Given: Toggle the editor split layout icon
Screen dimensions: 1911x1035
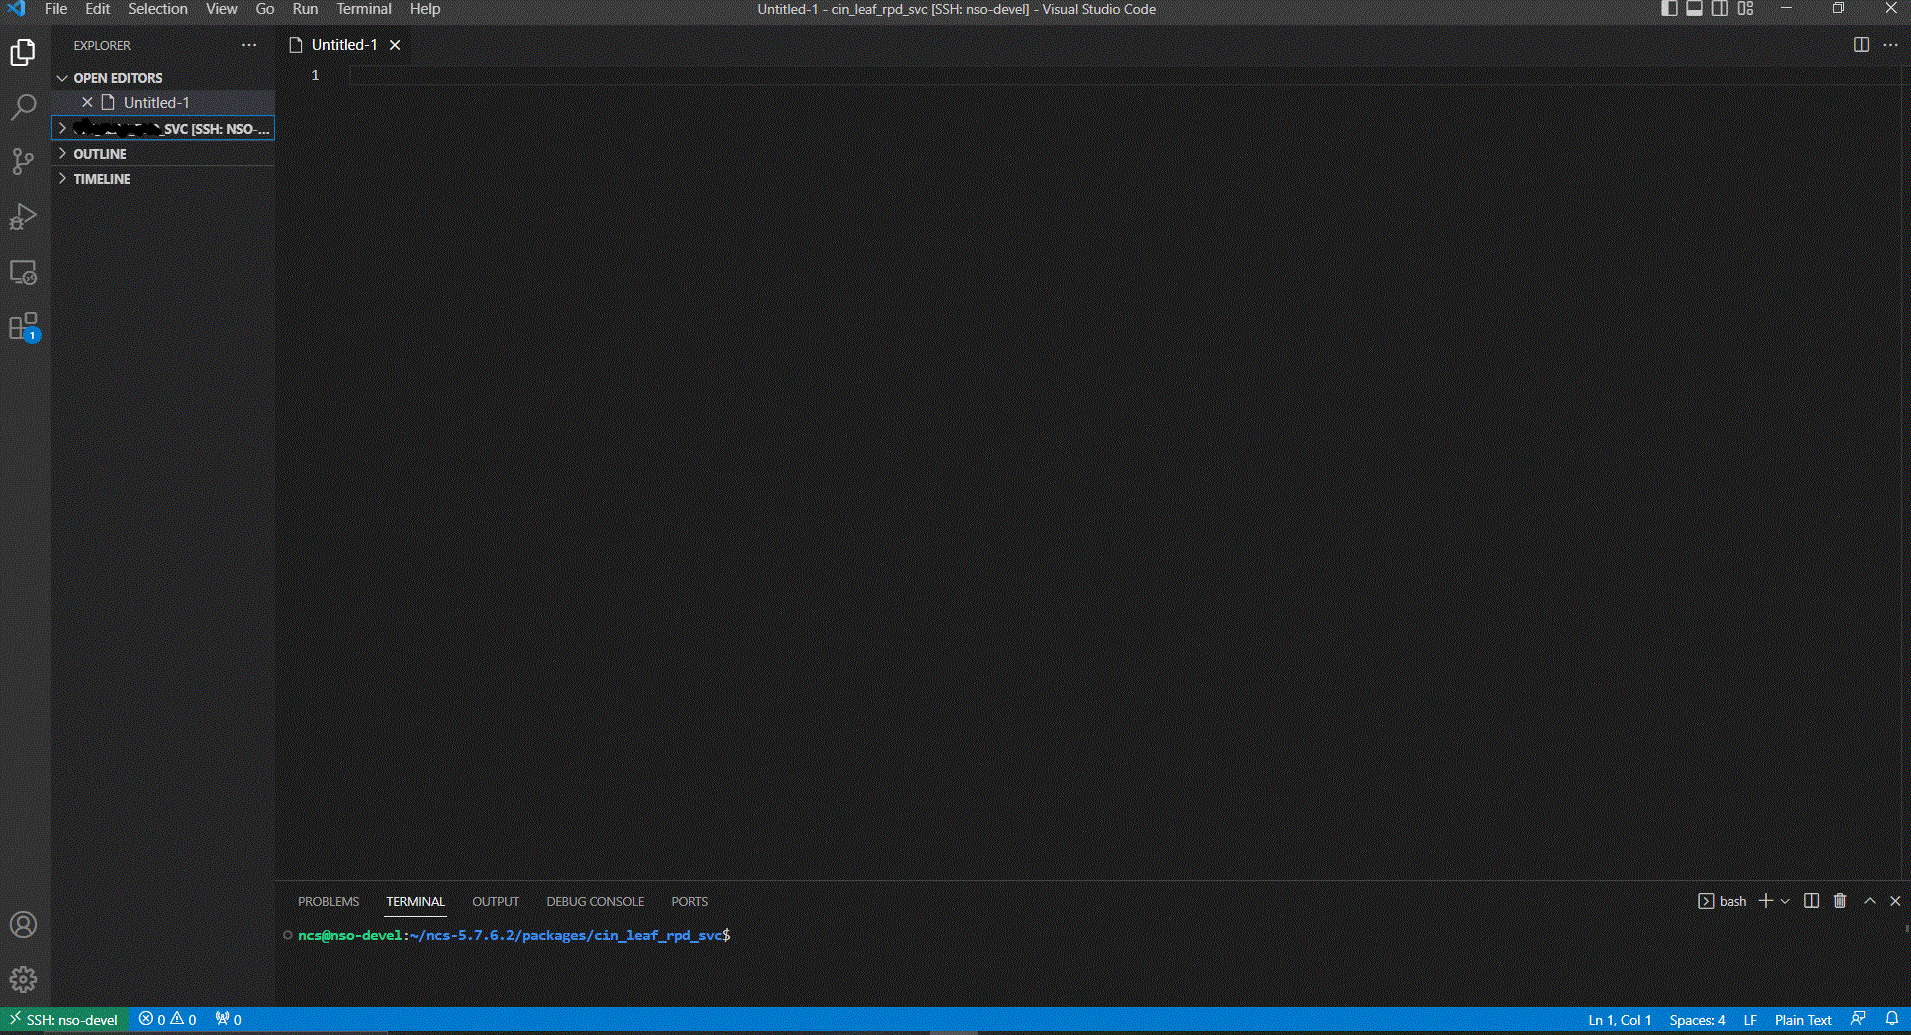Looking at the screenshot, I should click(x=1860, y=44).
